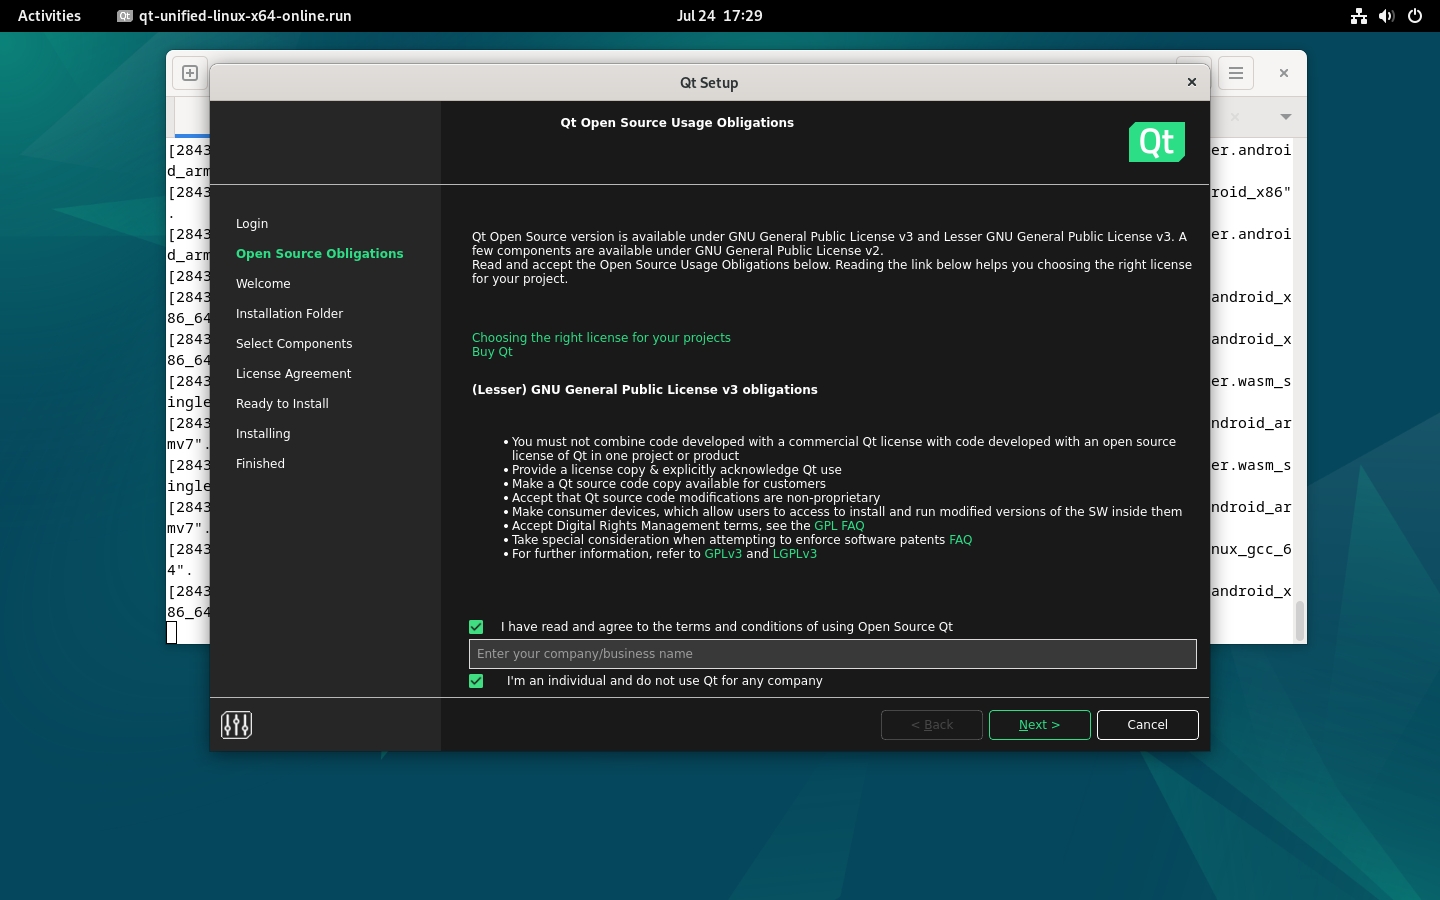Open the terminal hamburger menu
Image resolution: width=1440 pixels, height=900 pixels.
pos(1236,73)
